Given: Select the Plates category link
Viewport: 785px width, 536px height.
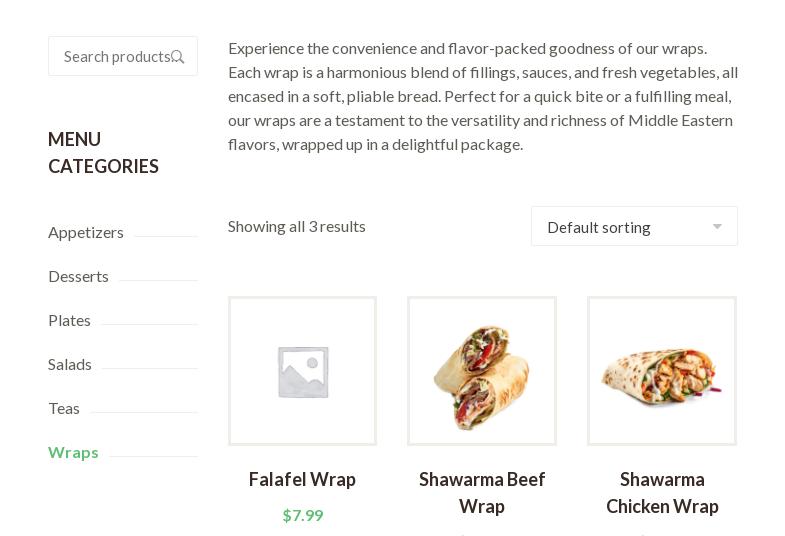Looking at the screenshot, I should pos(69,320).
